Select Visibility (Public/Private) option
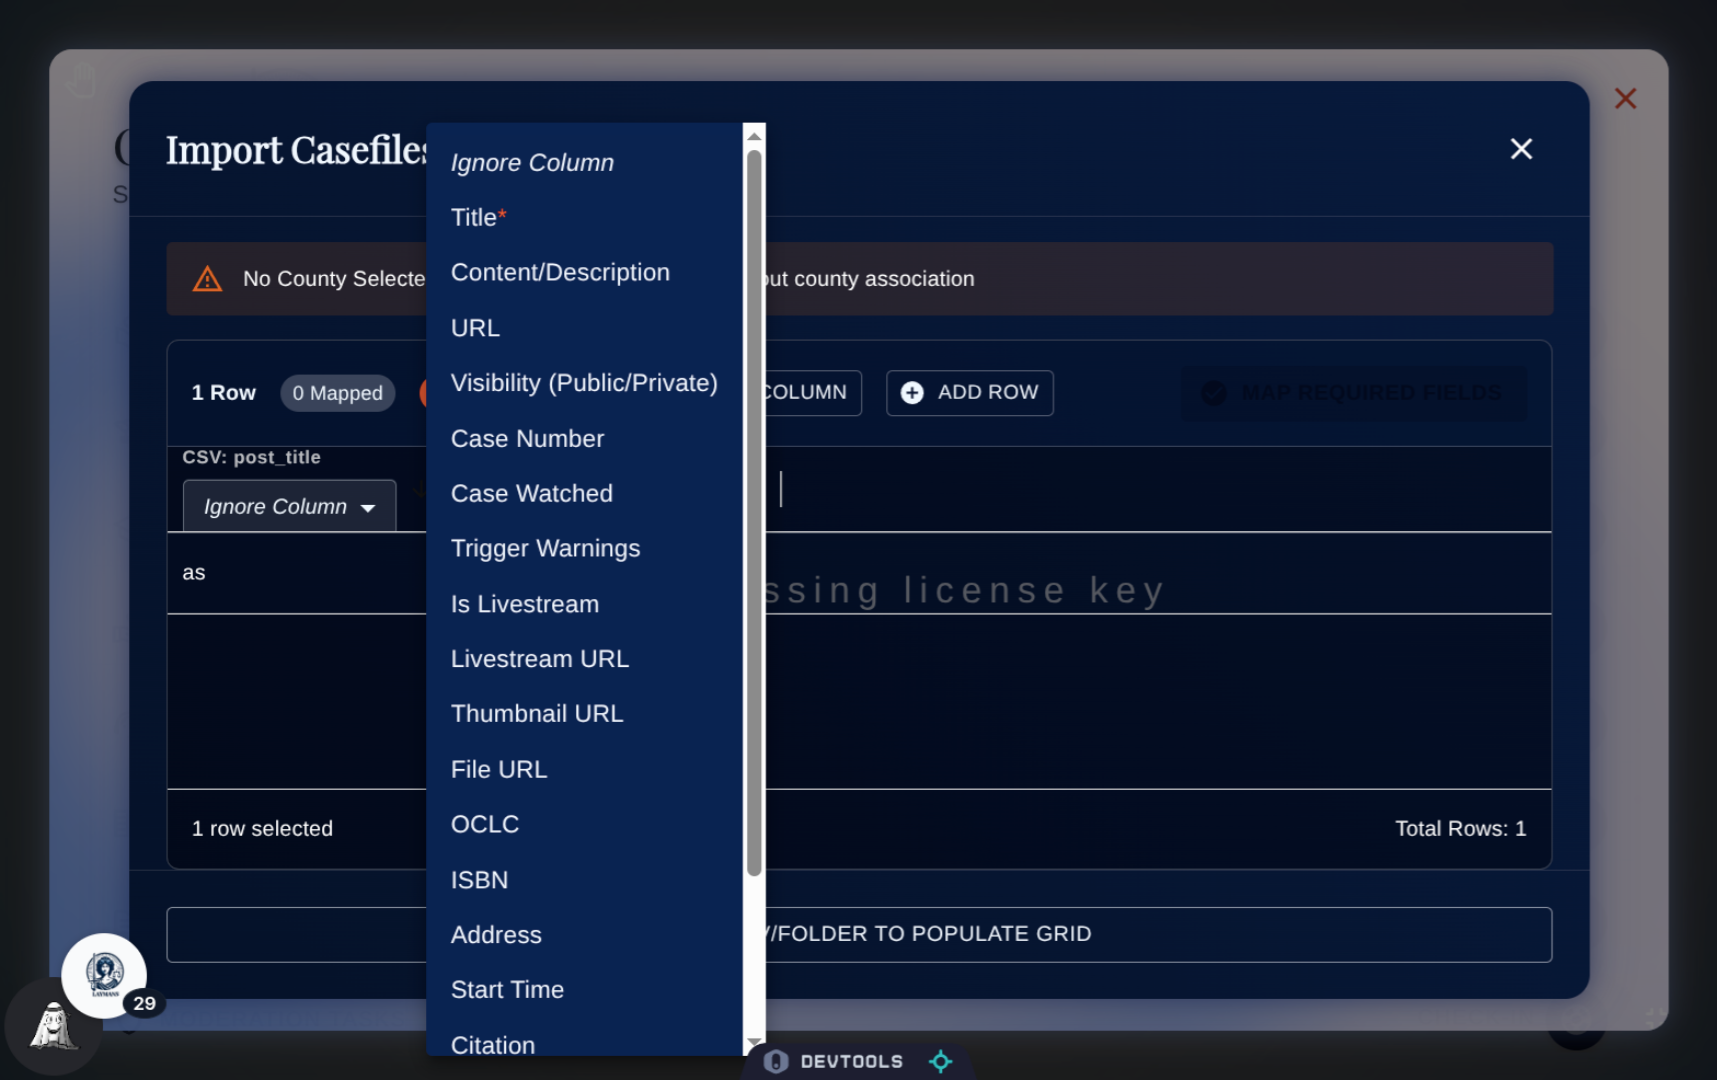 point(584,383)
